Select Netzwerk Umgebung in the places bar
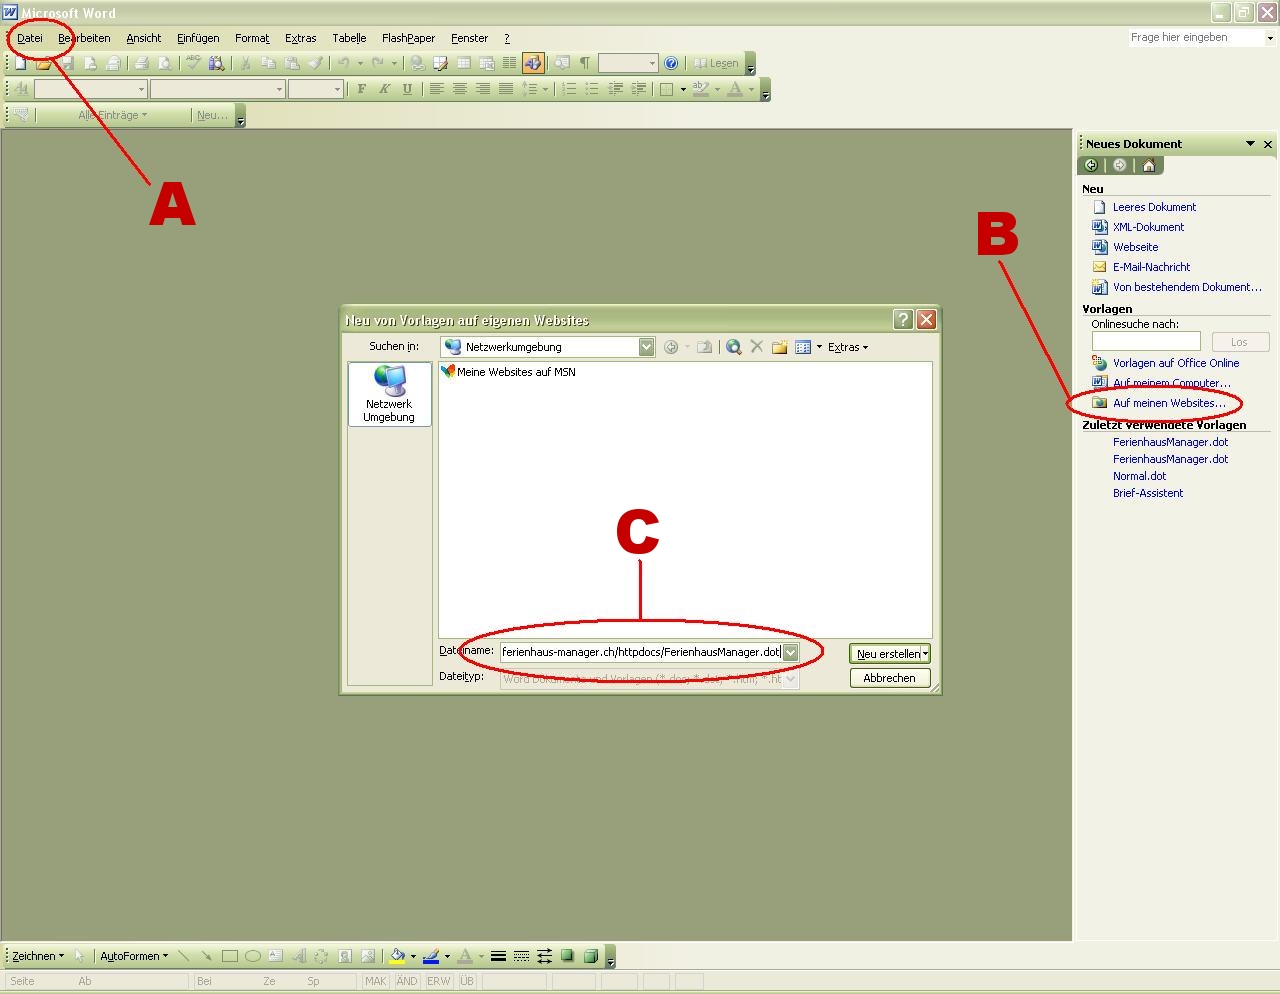Image resolution: width=1280 pixels, height=994 pixels. point(389,394)
